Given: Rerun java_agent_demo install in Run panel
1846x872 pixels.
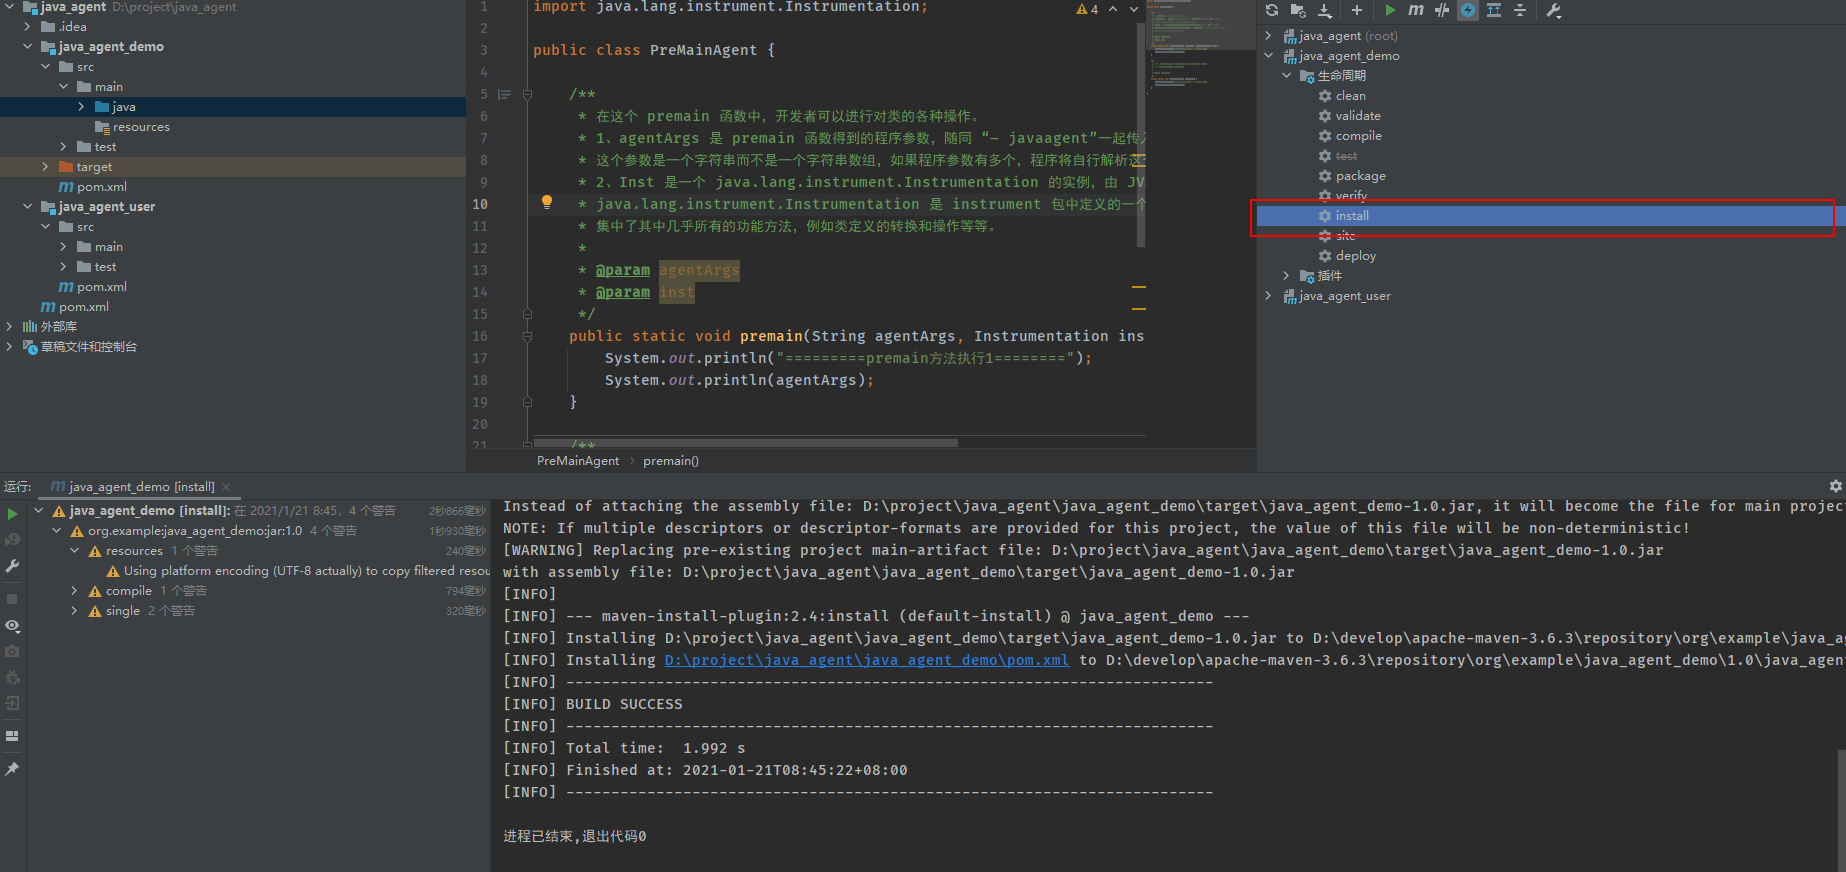Looking at the screenshot, I should coord(12,513).
